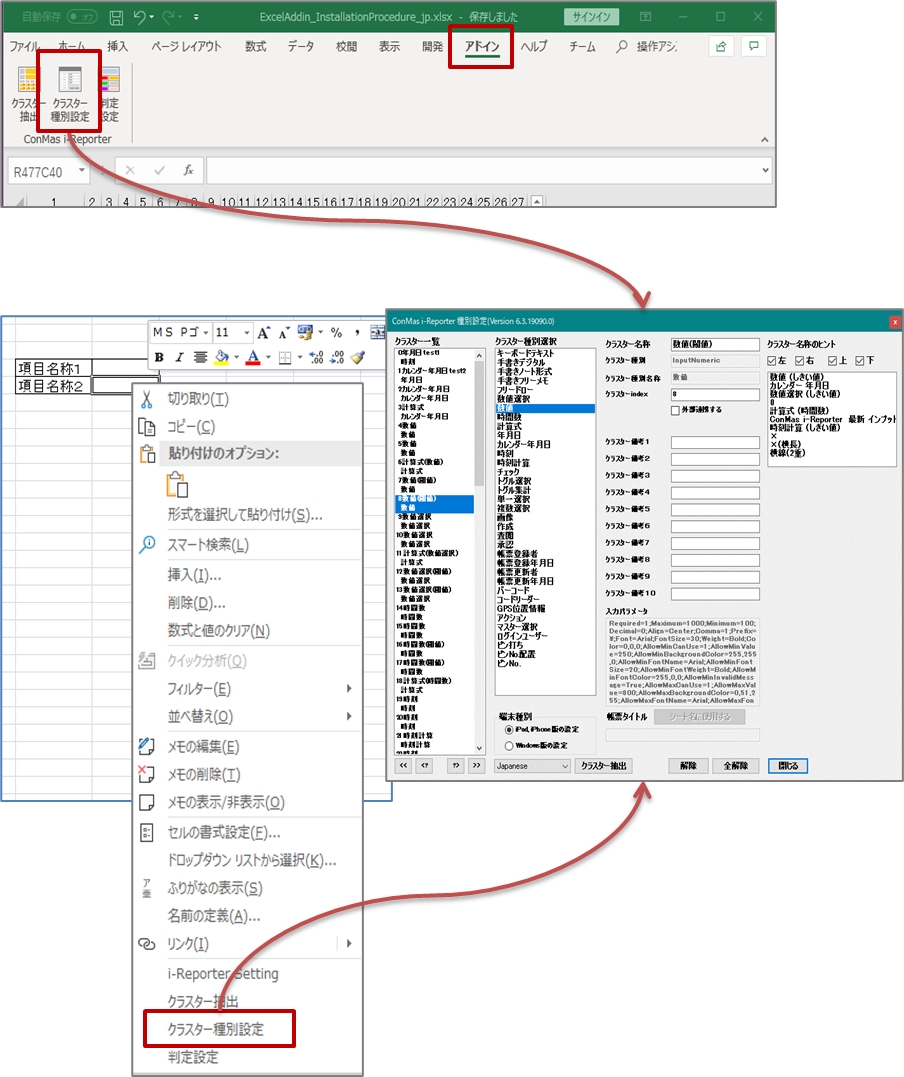Click the center align icon in mini toolbar
The image size is (904, 1077).
point(201,357)
